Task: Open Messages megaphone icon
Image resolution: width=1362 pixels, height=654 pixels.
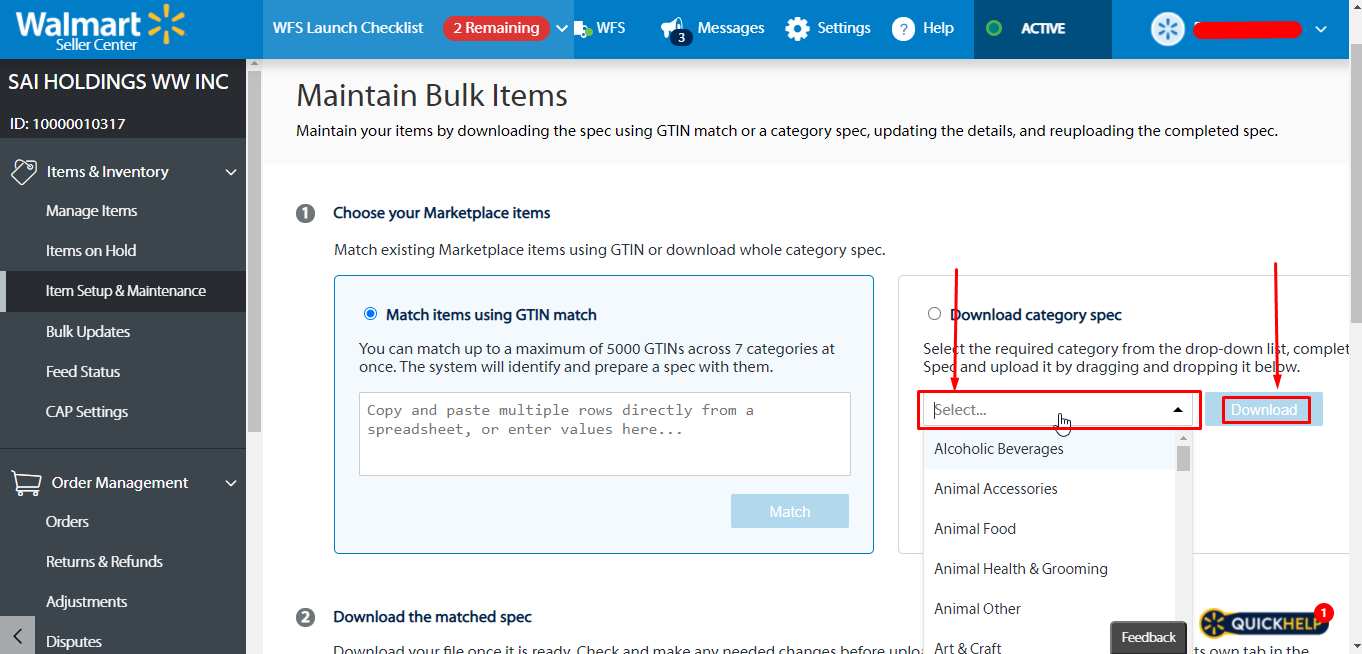Action: tap(674, 29)
